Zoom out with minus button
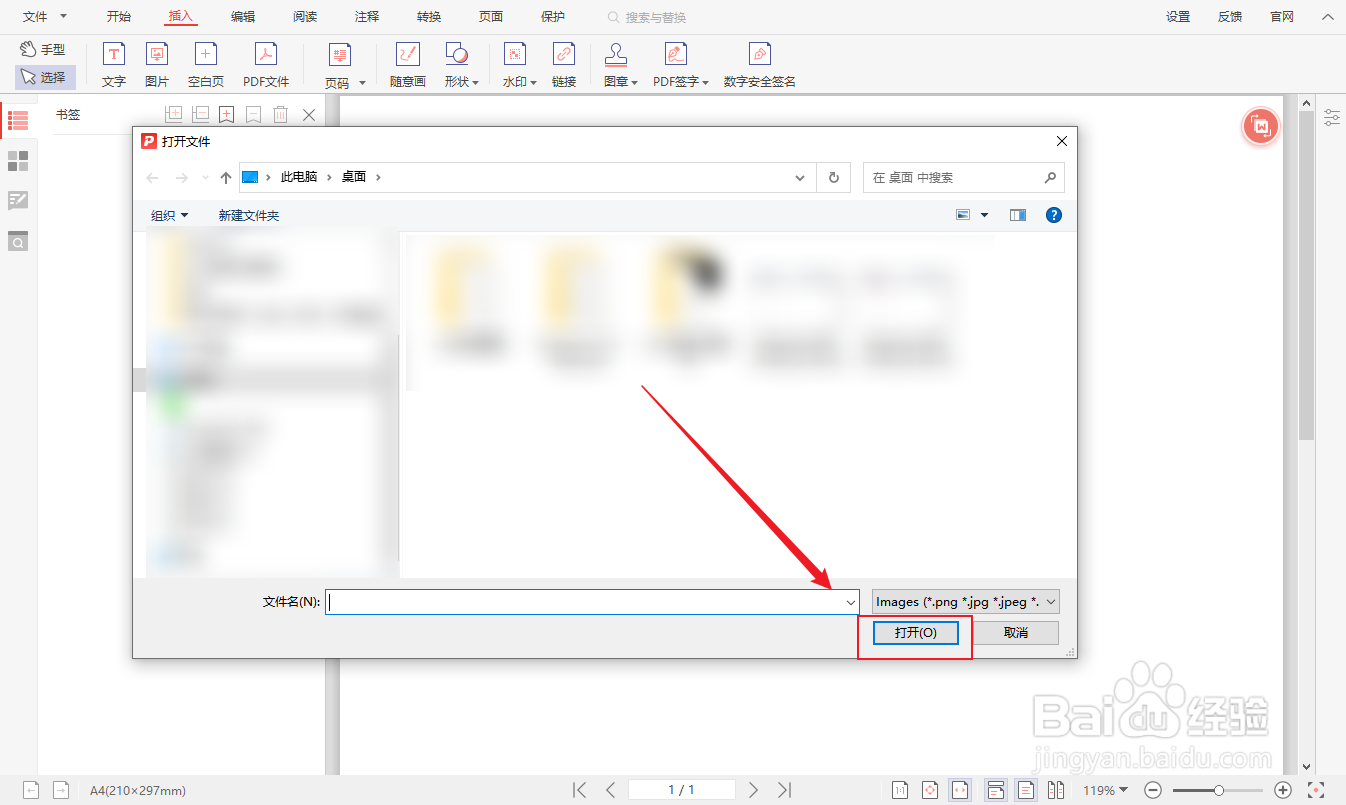 point(1153,790)
